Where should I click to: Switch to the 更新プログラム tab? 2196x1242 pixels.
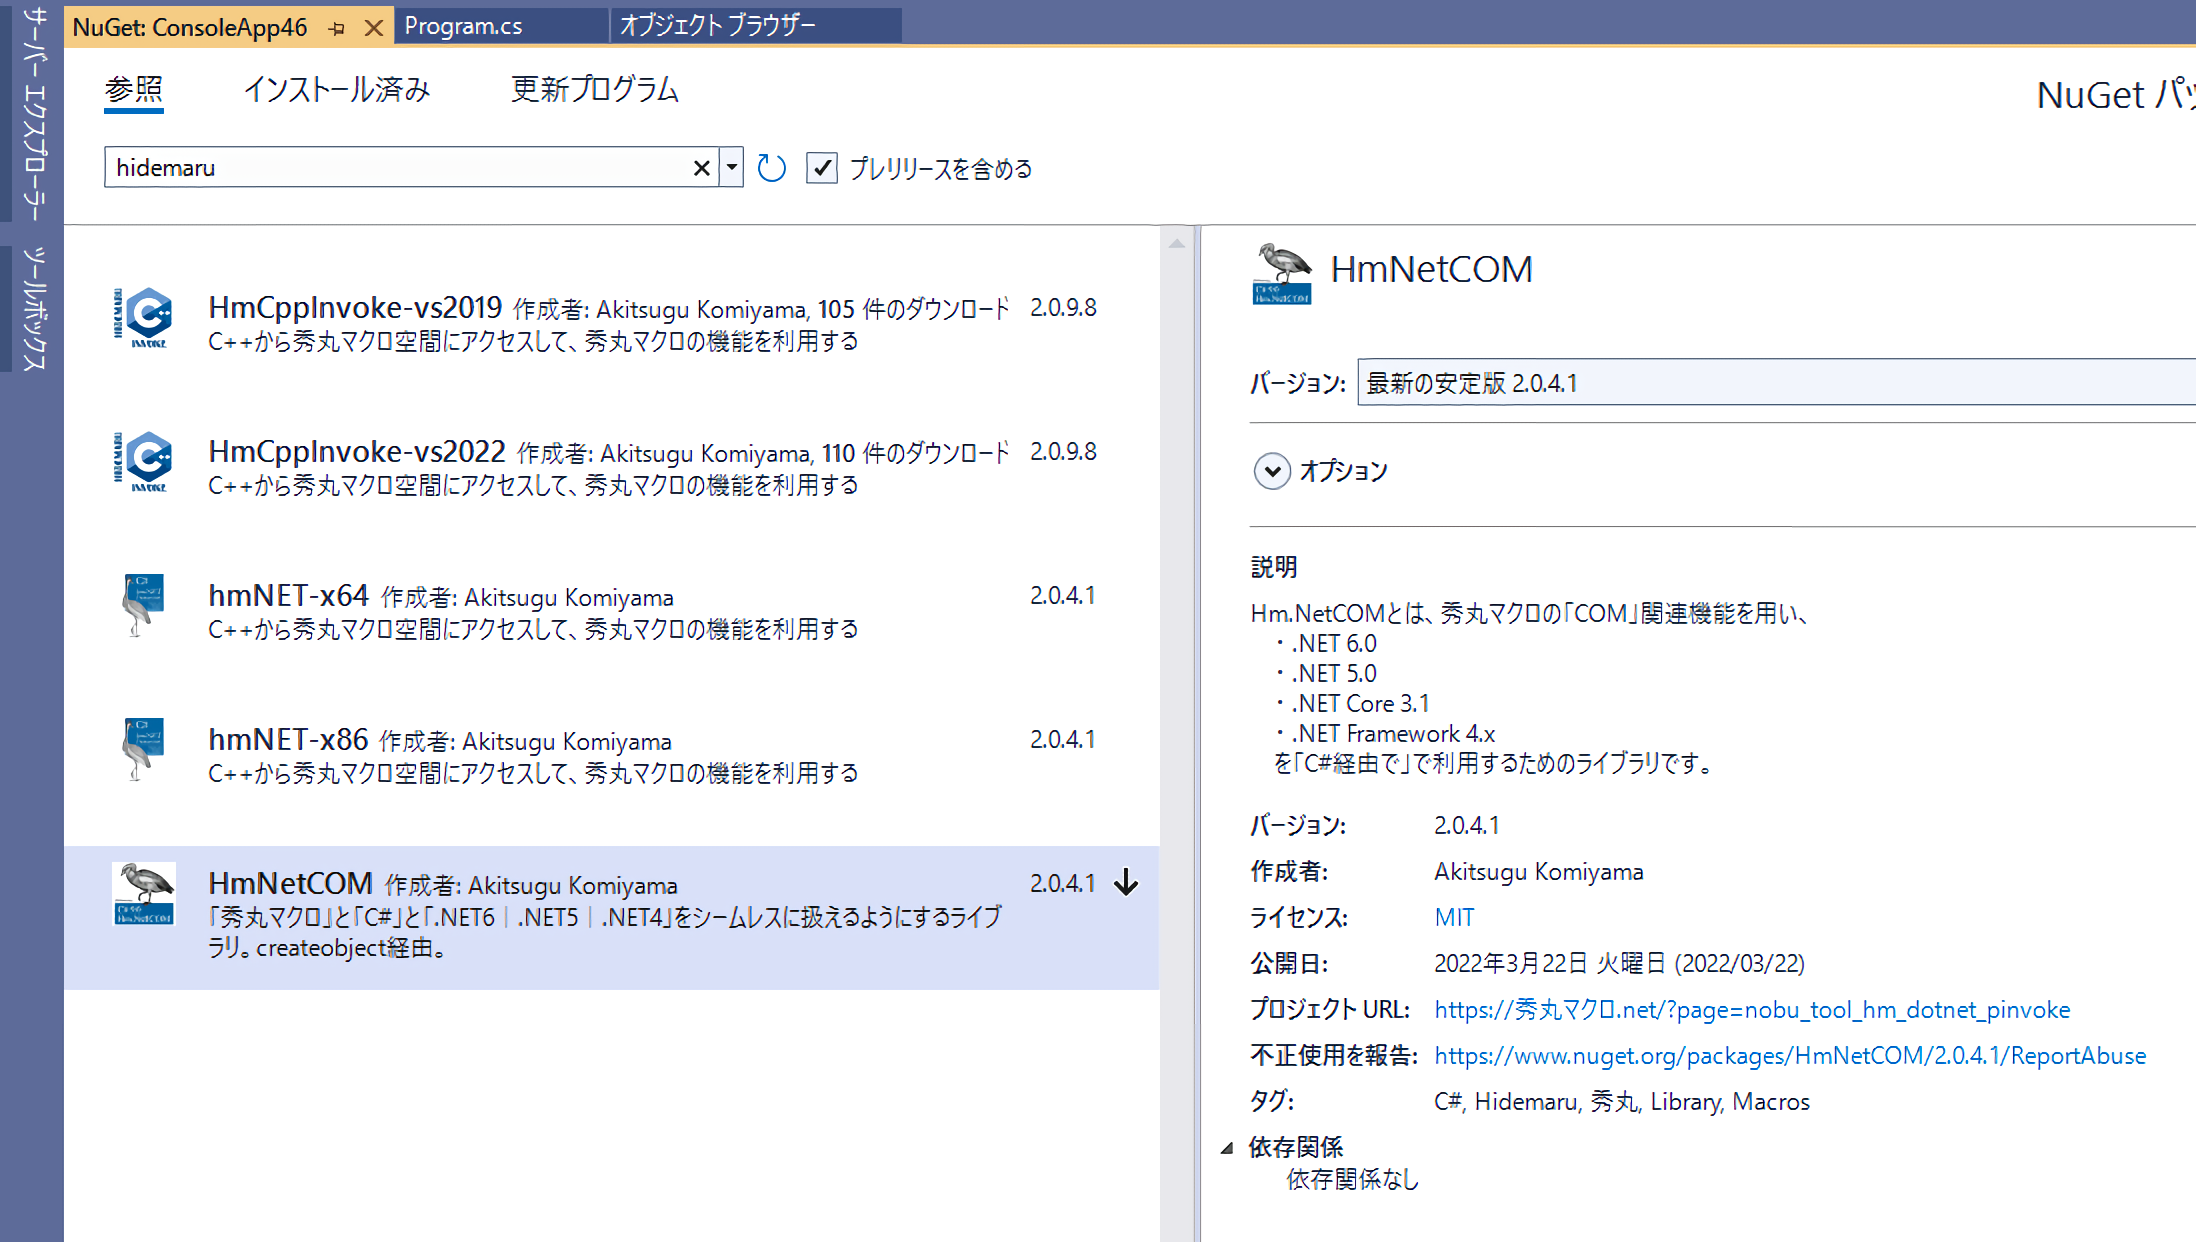click(594, 90)
